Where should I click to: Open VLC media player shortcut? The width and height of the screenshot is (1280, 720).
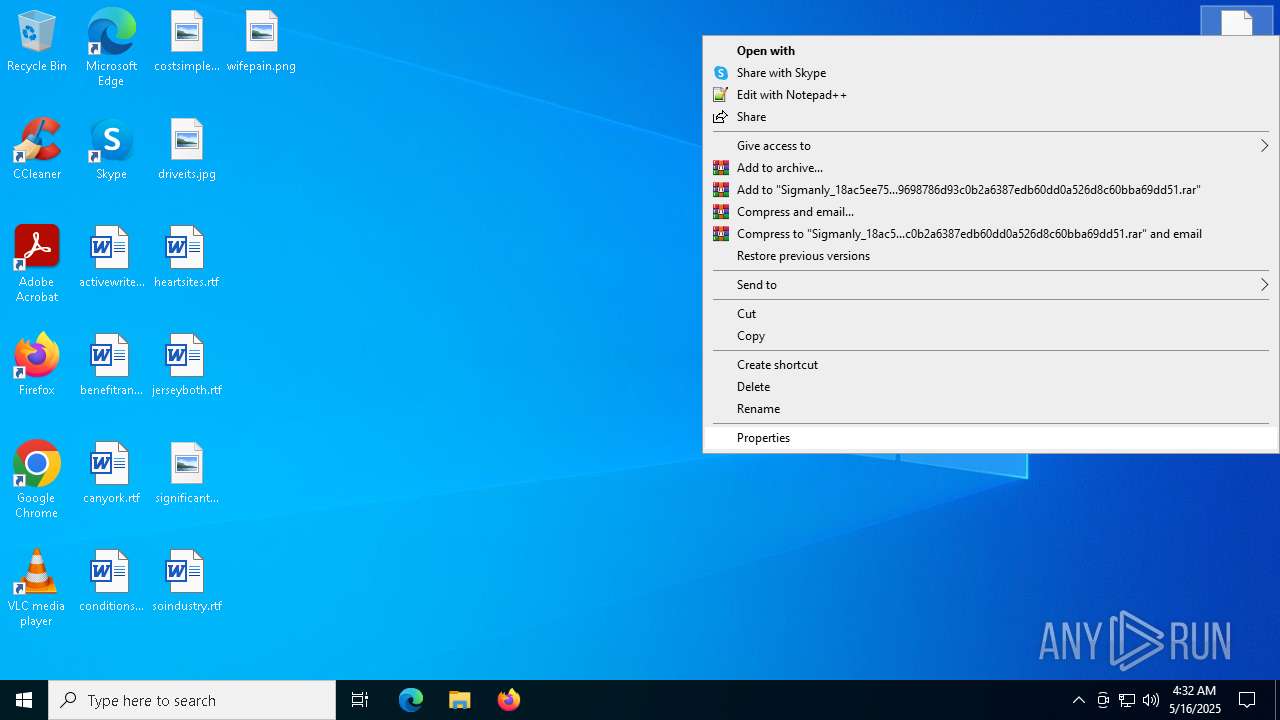[x=37, y=588]
